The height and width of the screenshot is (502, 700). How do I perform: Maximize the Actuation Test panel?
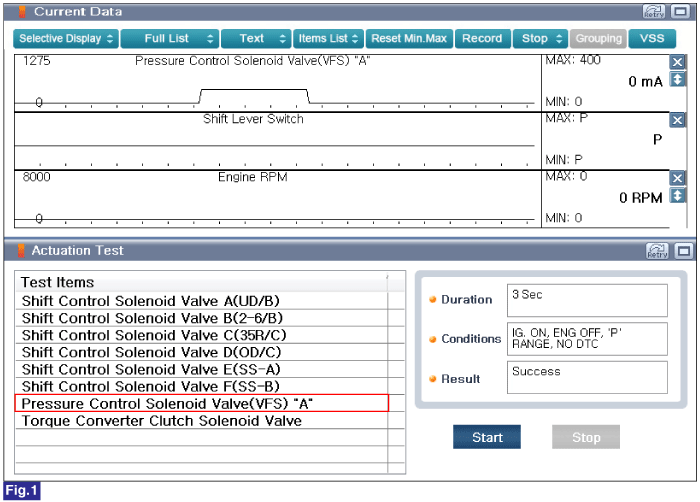pyautogui.click(x=684, y=251)
